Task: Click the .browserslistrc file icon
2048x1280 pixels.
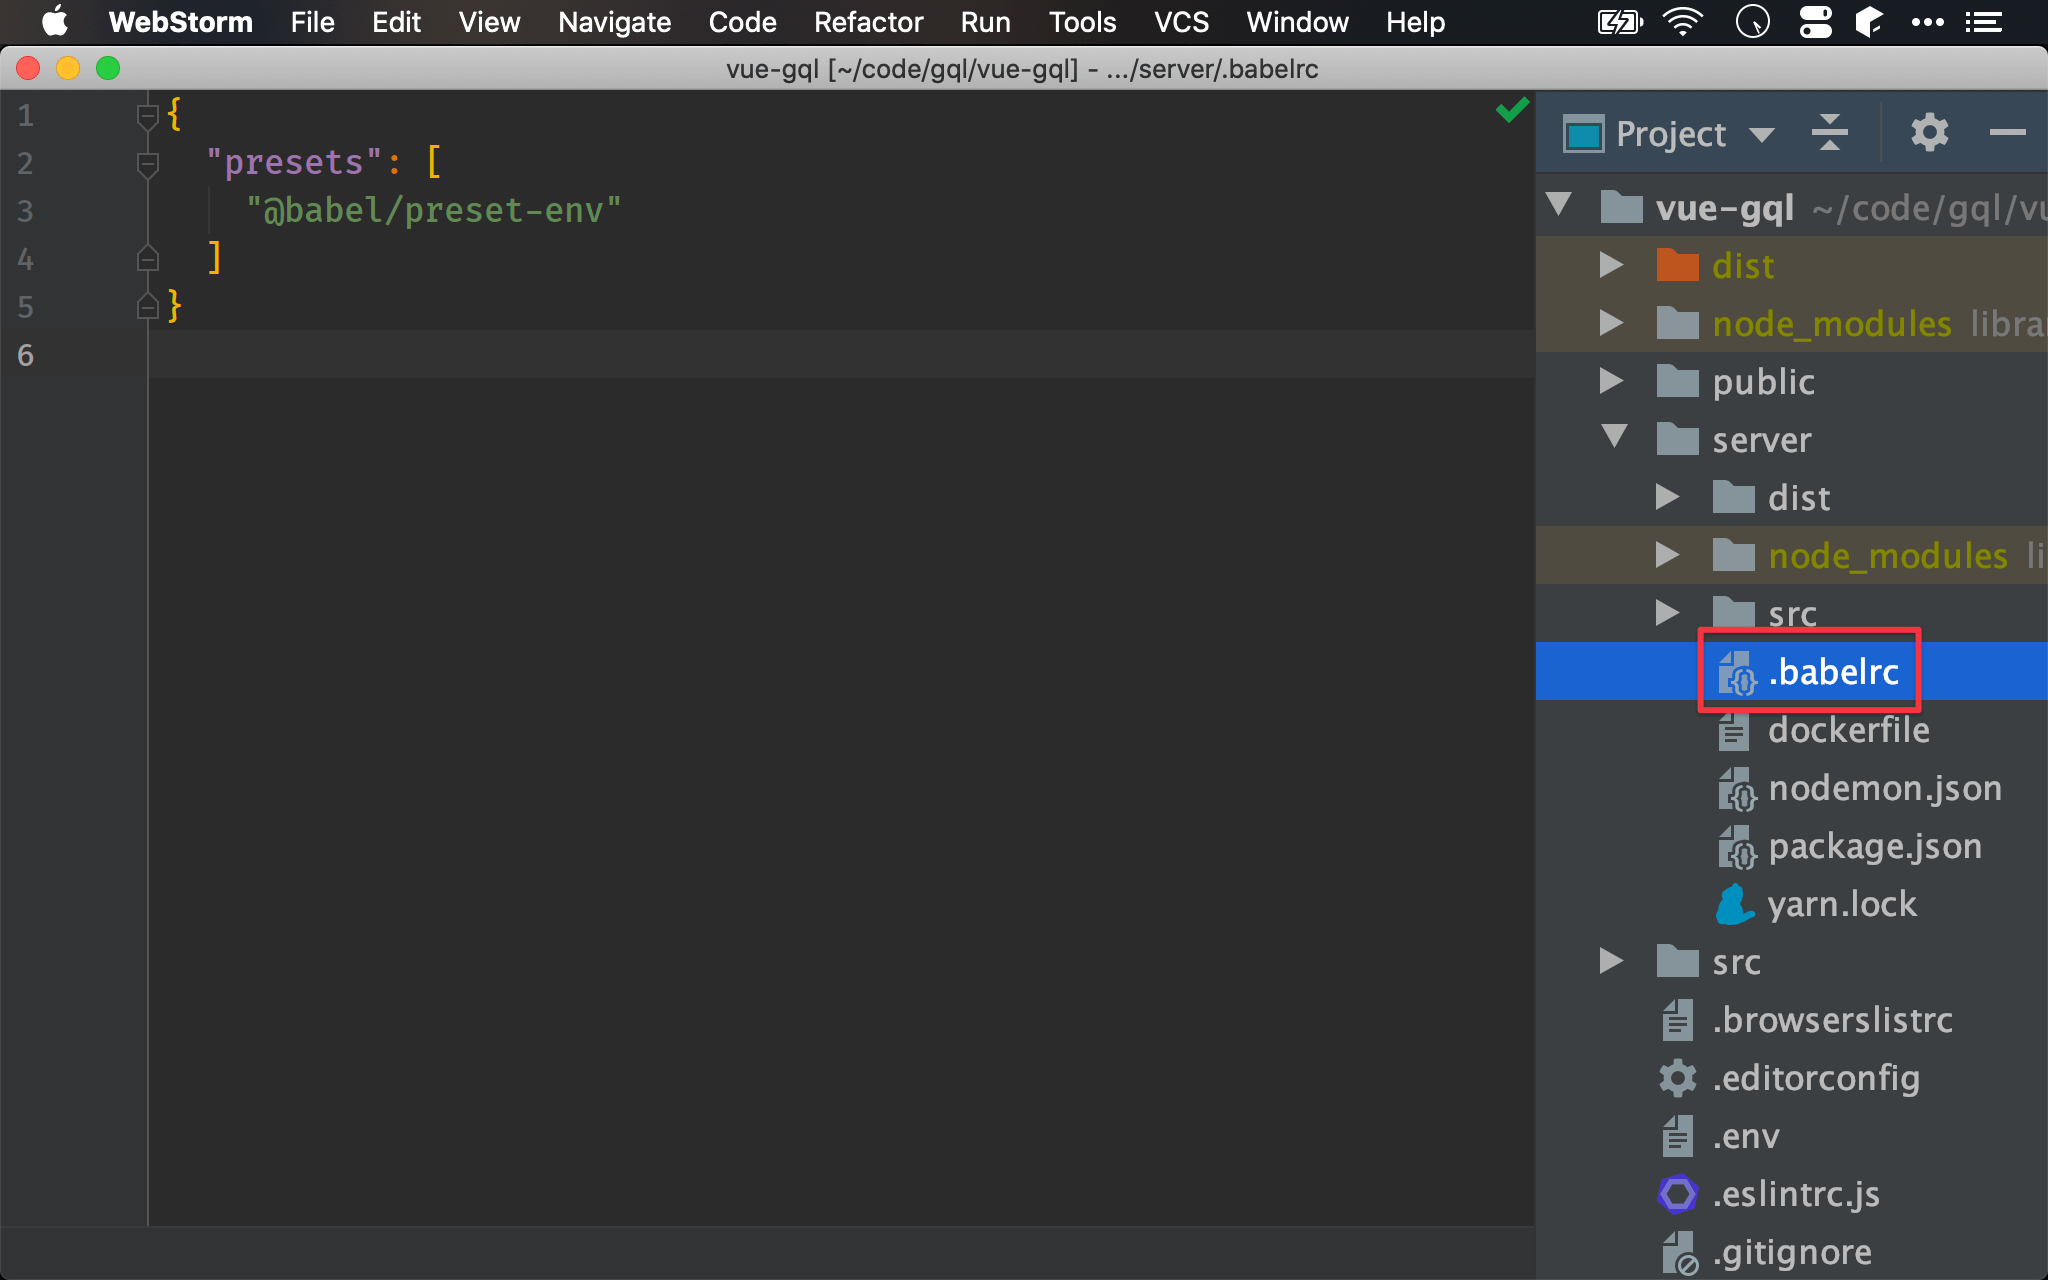Action: click(x=1677, y=1020)
